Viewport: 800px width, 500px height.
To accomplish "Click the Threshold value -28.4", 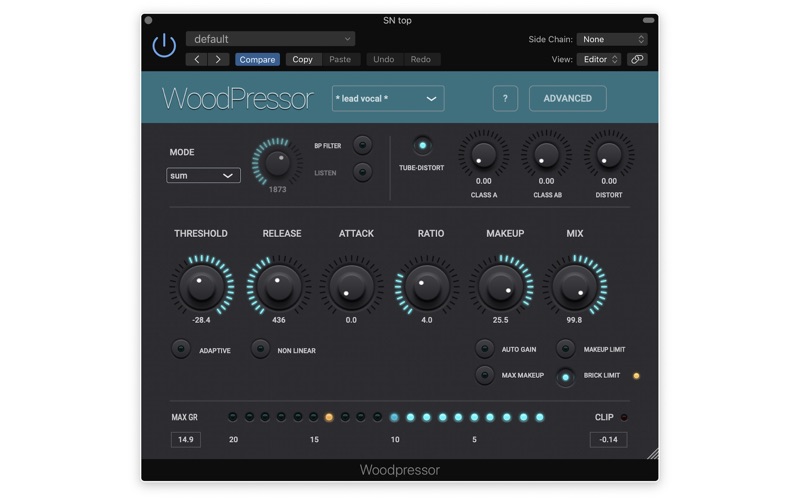I will 201,320.
